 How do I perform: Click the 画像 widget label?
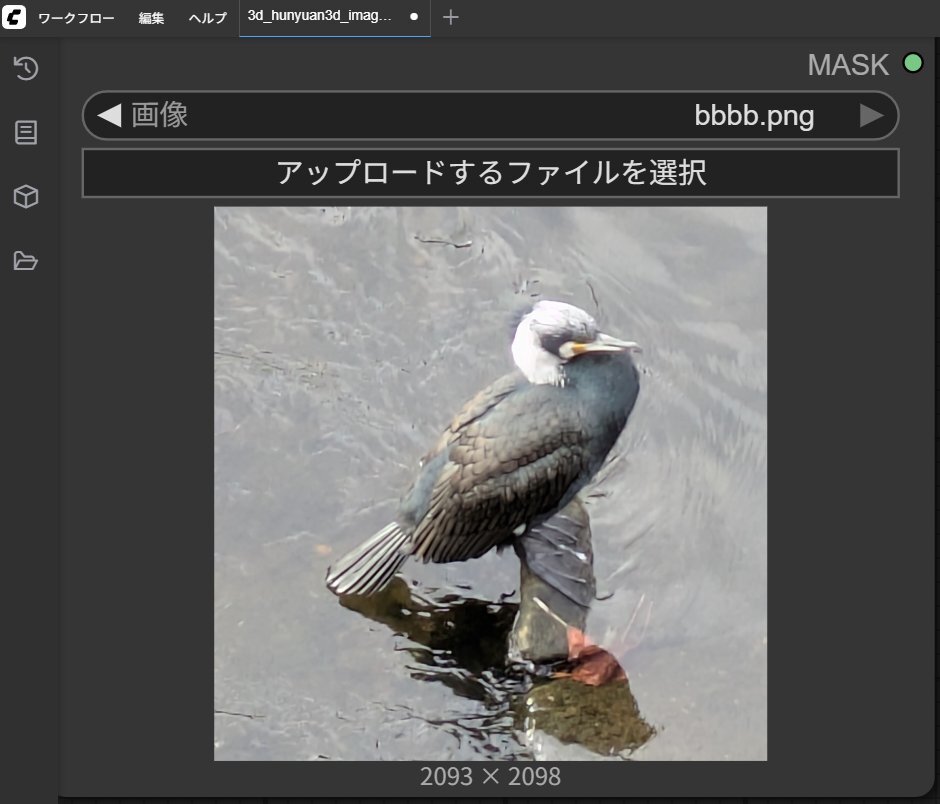[x=160, y=116]
